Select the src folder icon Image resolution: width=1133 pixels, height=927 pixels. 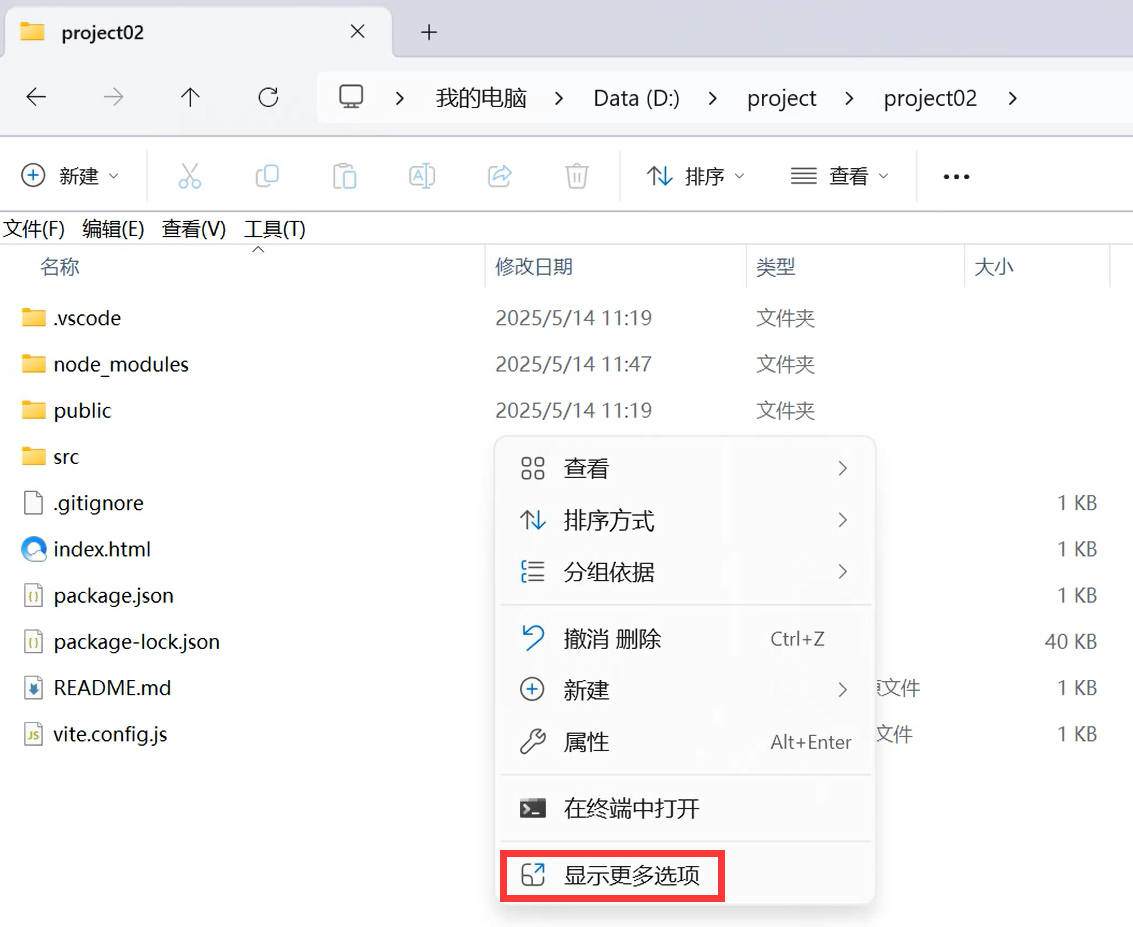point(33,456)
